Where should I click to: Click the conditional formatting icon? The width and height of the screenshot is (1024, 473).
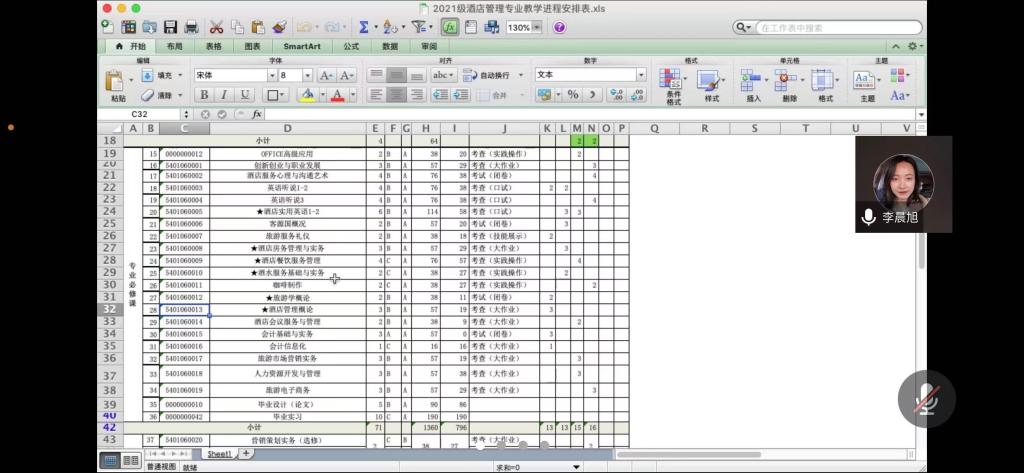pos(672,81)
